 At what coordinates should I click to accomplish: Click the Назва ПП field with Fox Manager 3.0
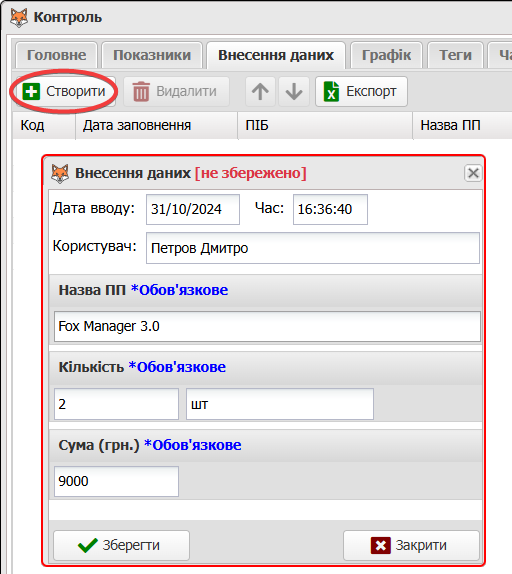coord(267,326)
